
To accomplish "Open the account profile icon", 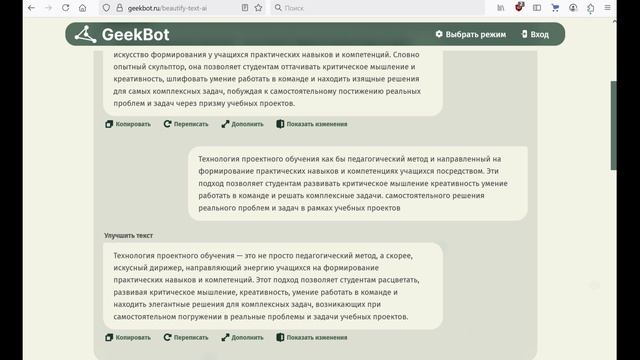I will point(573,8).
